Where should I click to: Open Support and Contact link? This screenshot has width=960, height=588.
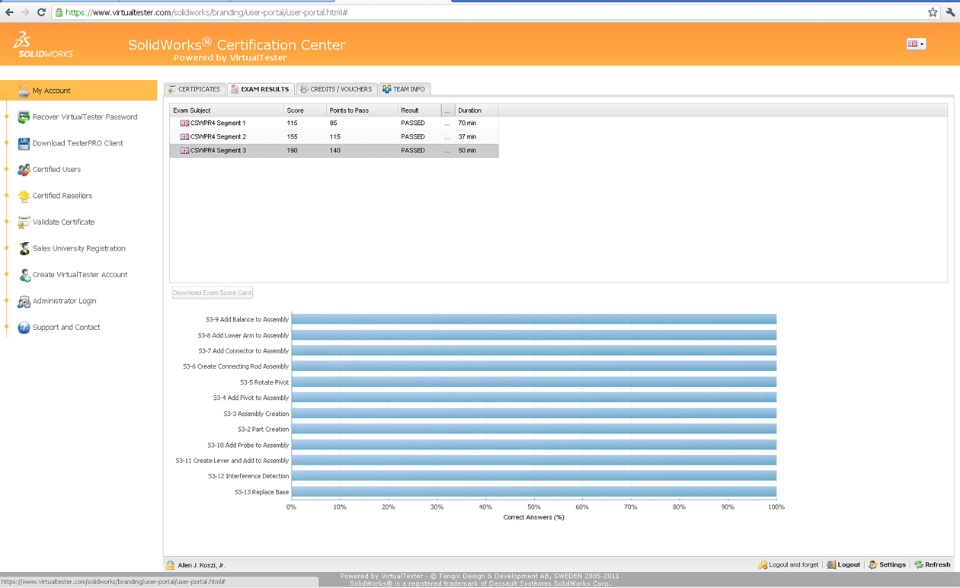click(66, 328)
